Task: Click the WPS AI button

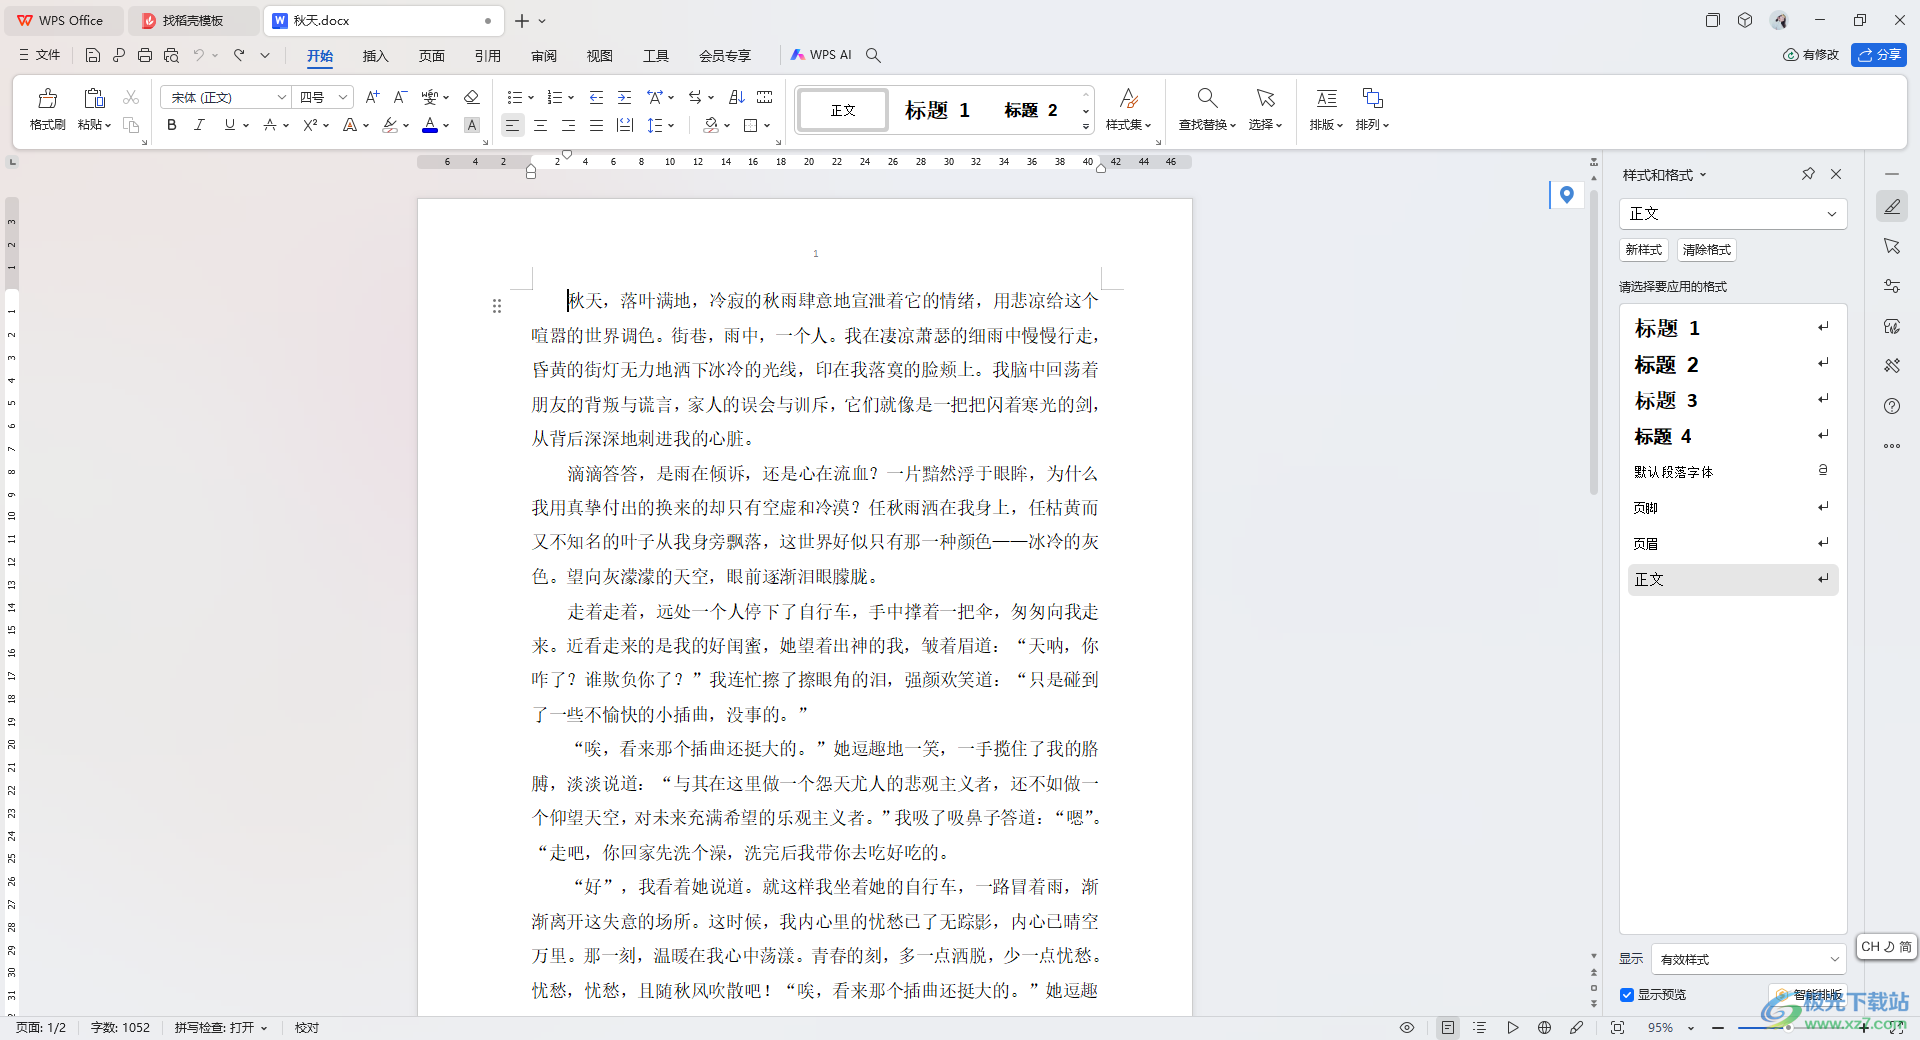Action: (821, 55)
